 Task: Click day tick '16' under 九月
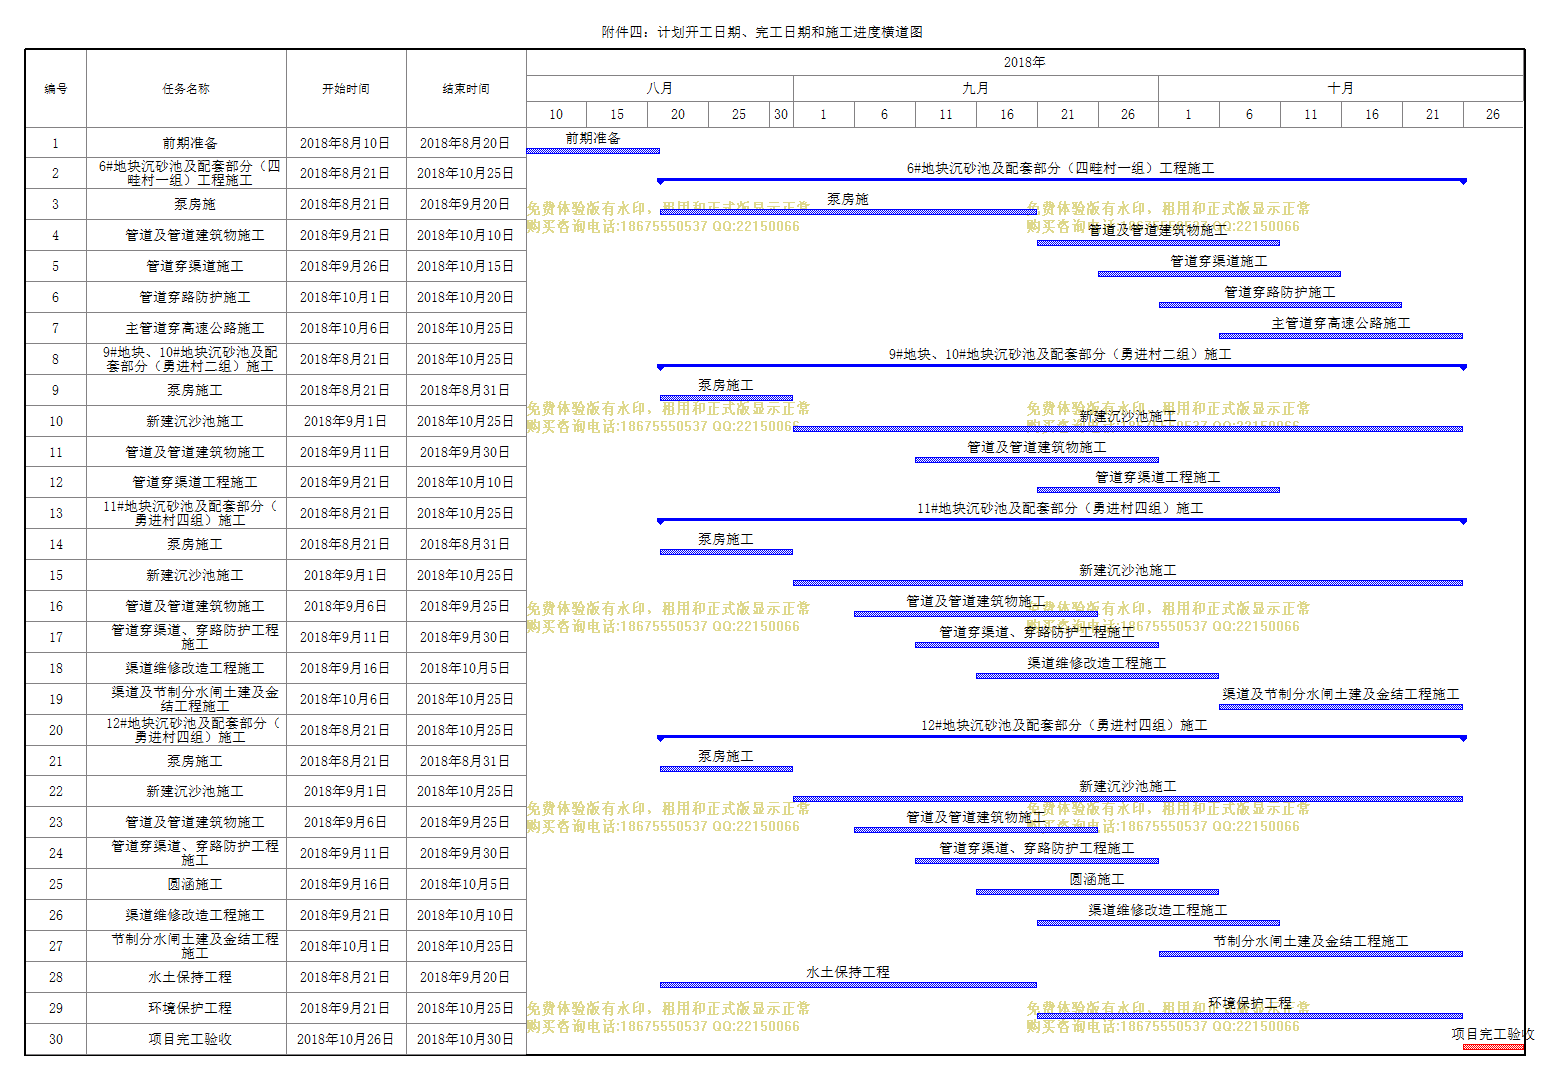(1007, 114)
